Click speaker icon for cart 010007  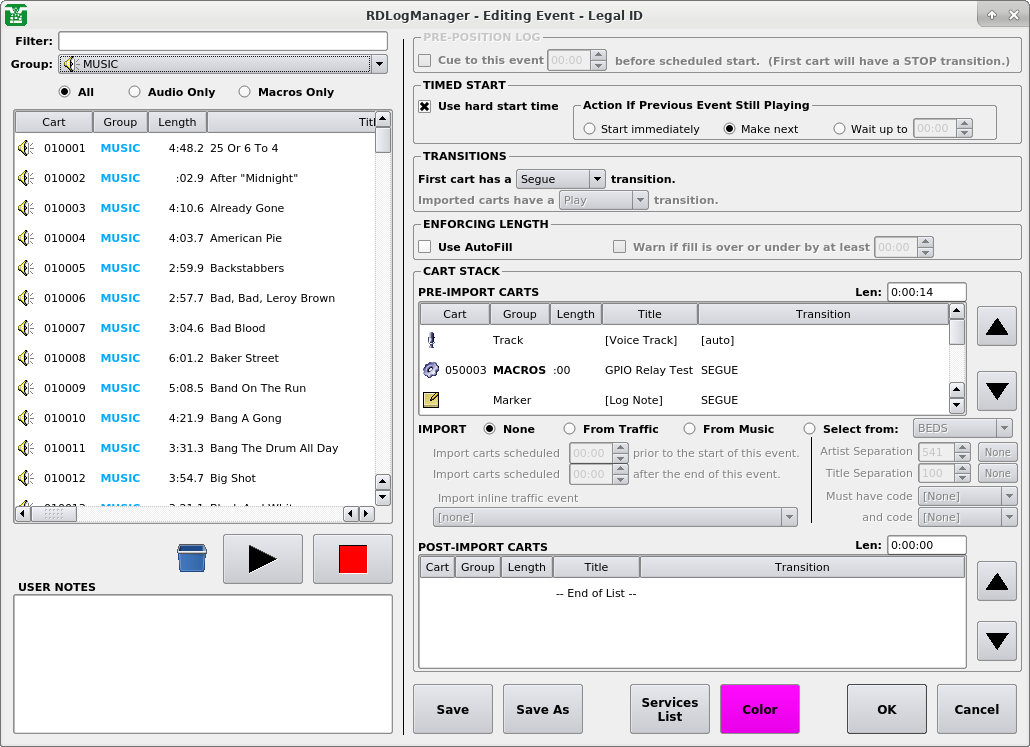26,328
